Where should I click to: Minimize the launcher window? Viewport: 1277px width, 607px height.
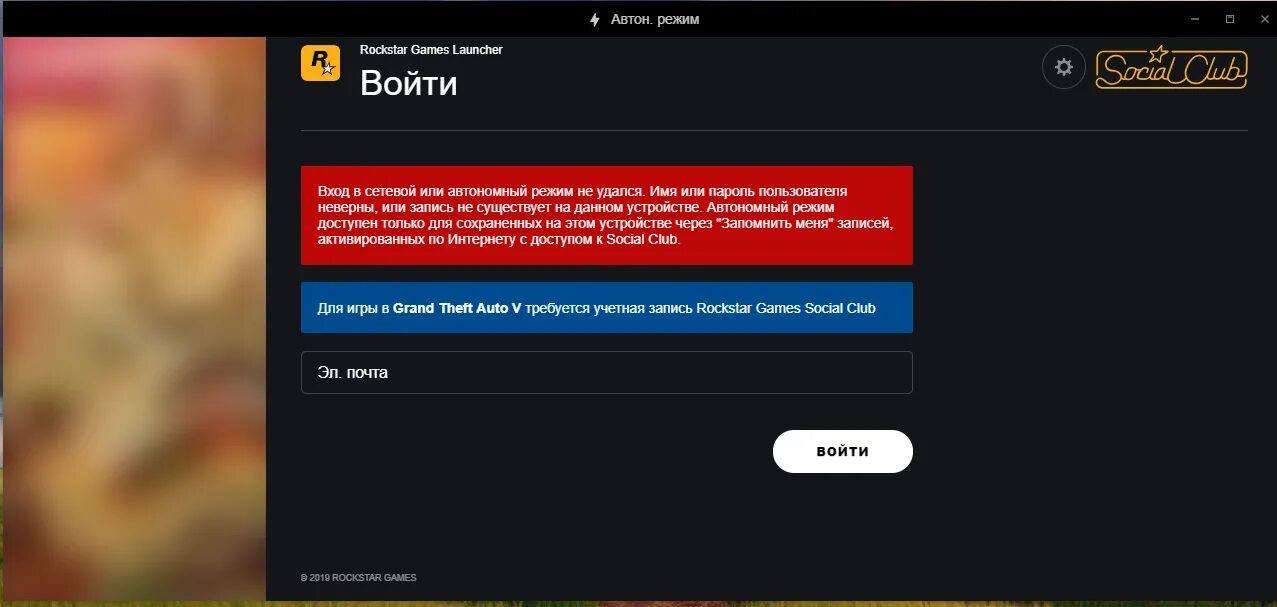coord(1195,19)
